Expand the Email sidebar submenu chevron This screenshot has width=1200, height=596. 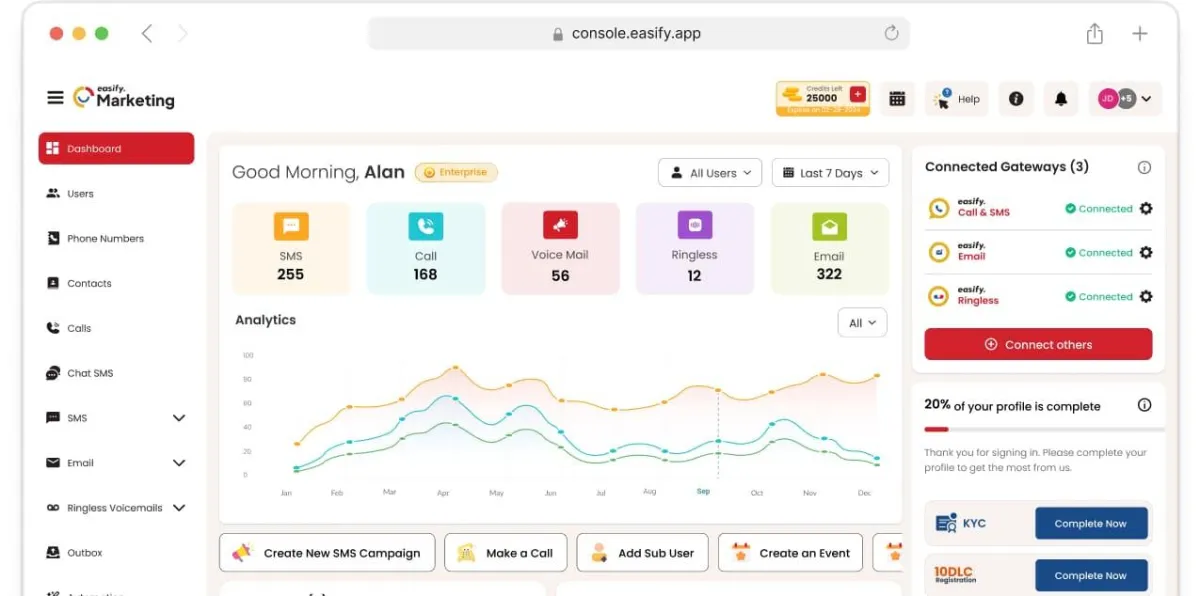click(x=179, y=463)
